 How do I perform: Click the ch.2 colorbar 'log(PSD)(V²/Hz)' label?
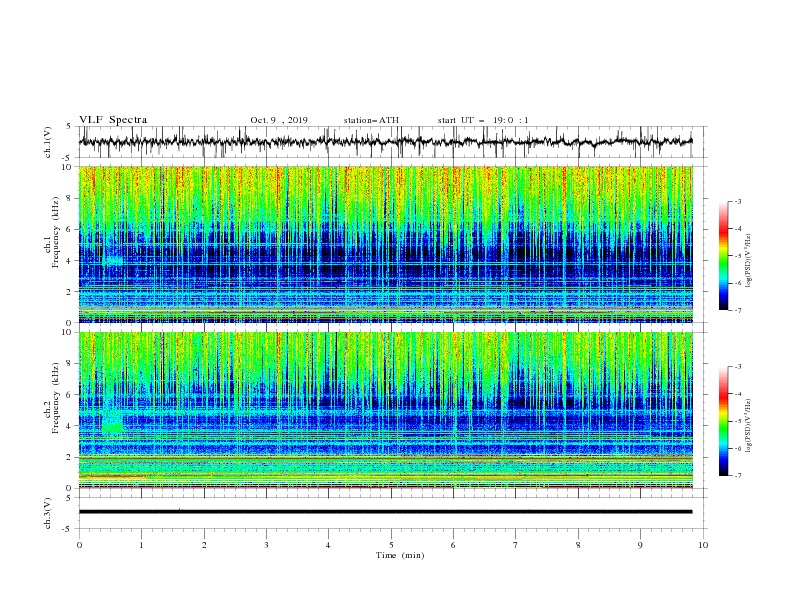click(x=749, y=426)
